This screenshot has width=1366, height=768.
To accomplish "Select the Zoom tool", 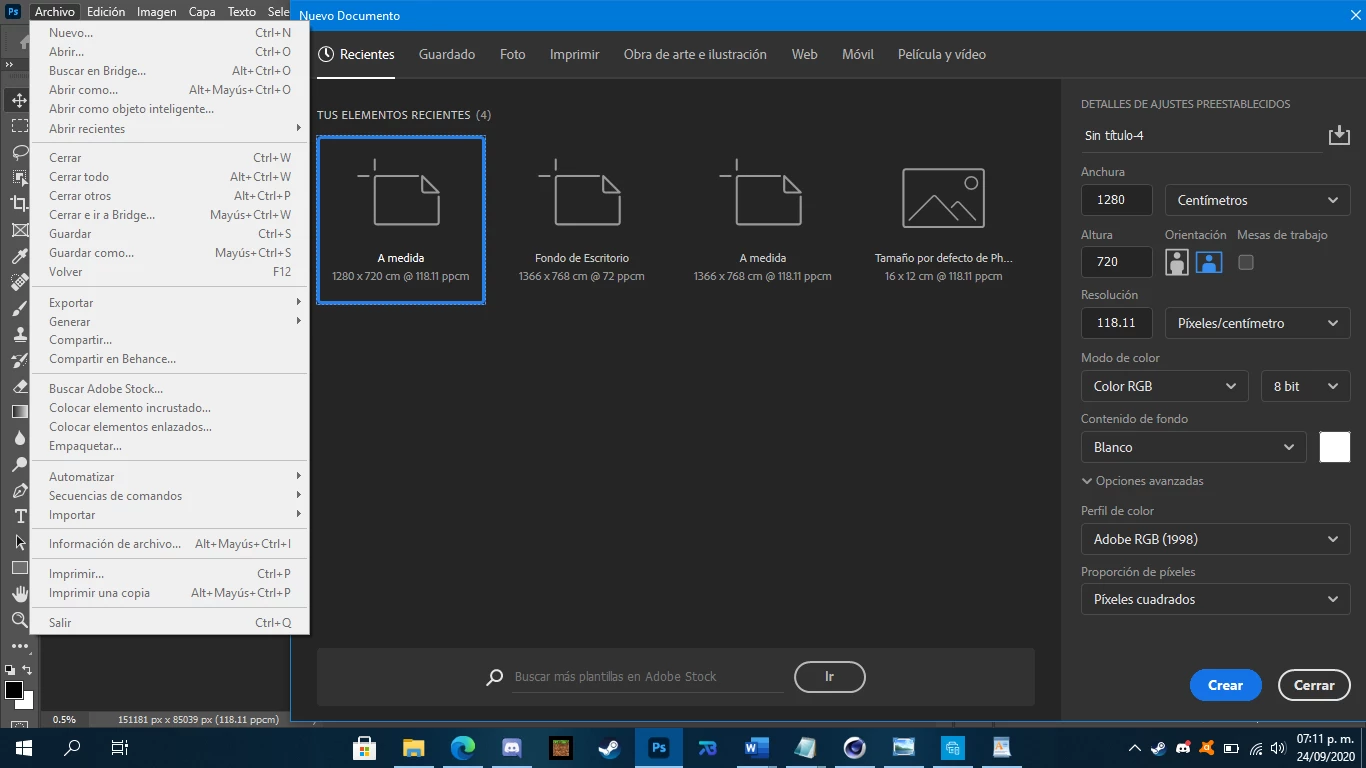I will point(19,620).
